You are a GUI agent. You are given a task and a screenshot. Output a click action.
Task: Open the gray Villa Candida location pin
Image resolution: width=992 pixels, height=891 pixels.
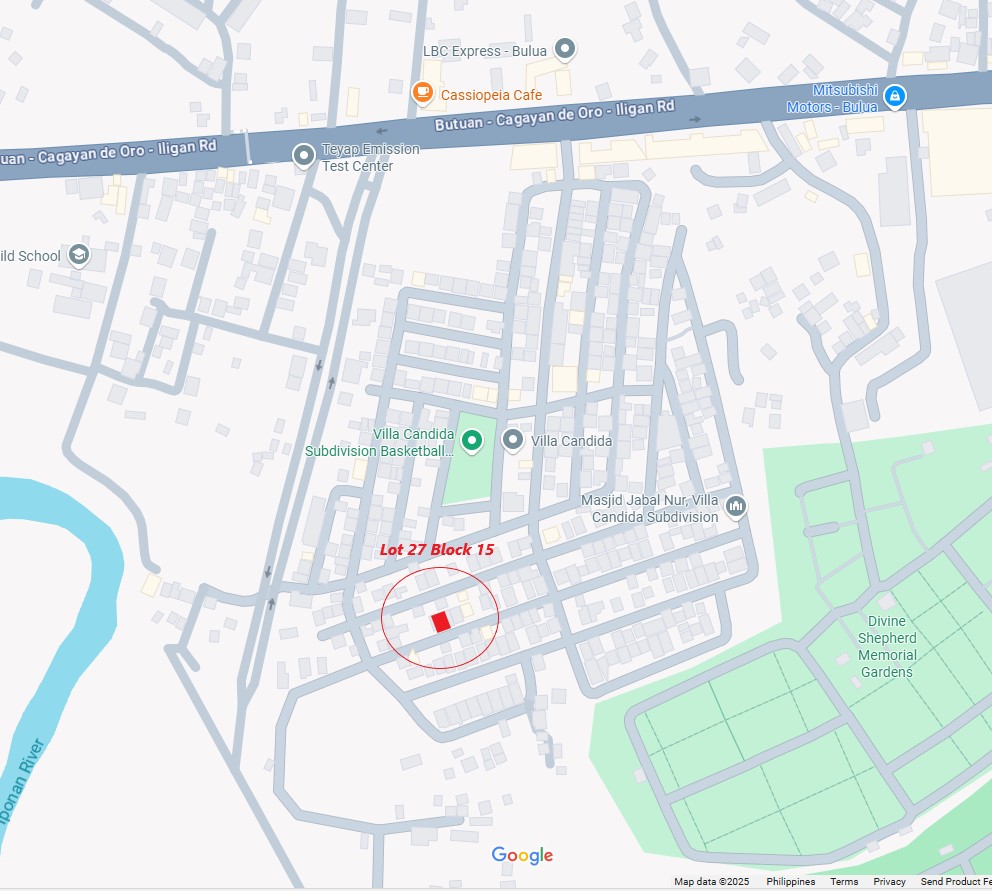pyautogui.click(x=513, y=440)
